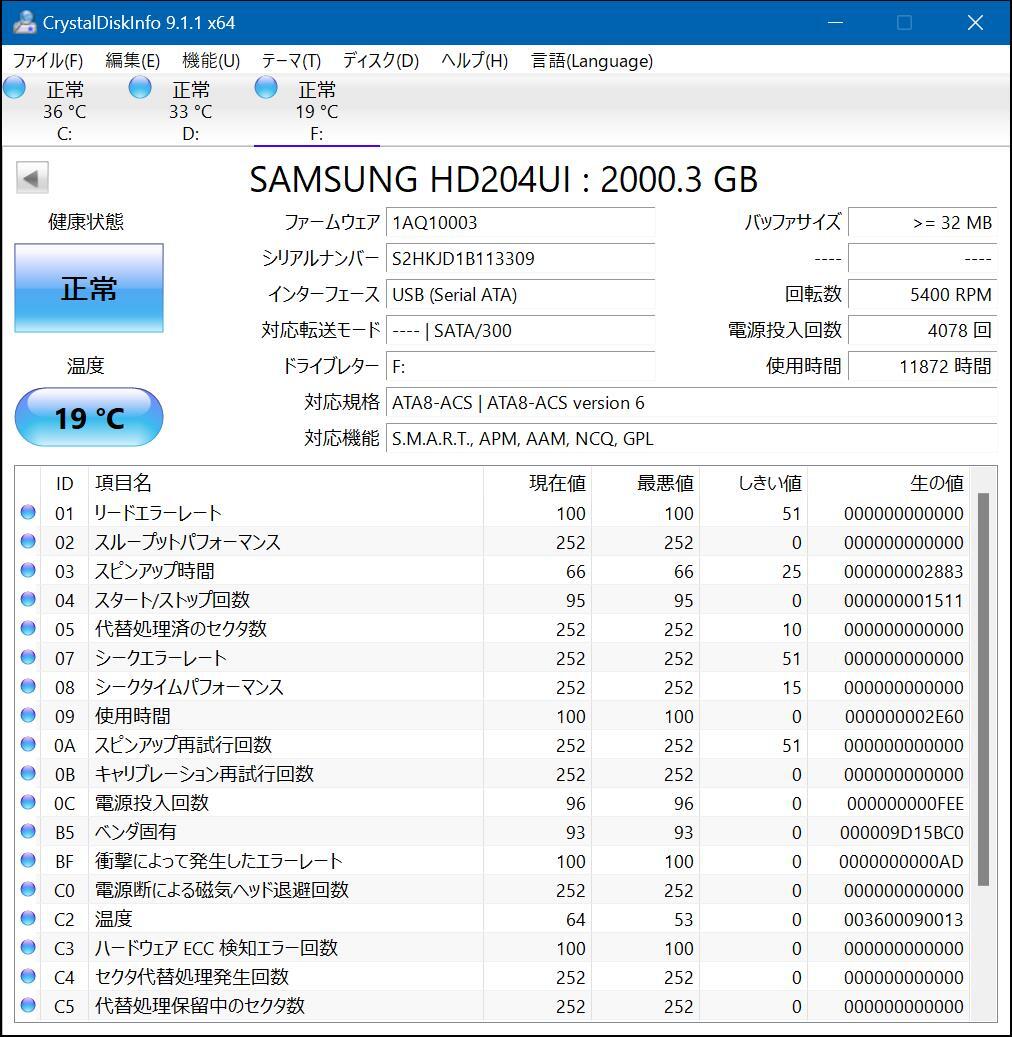
Task: Click the status icon for row 03 スピンアップ時間
Action: click(x=28, y=570)
